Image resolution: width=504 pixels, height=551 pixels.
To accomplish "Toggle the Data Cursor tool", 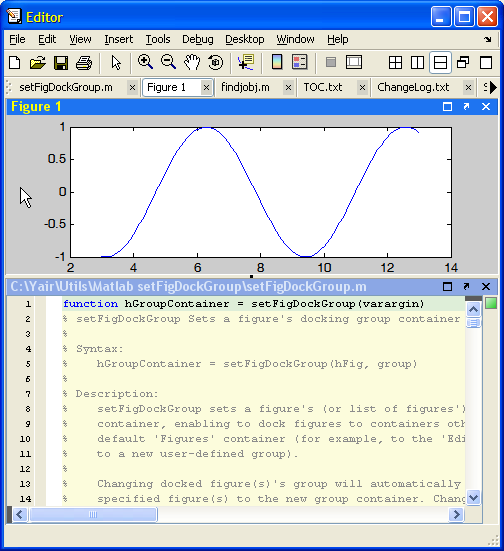I will click(246, 62).
